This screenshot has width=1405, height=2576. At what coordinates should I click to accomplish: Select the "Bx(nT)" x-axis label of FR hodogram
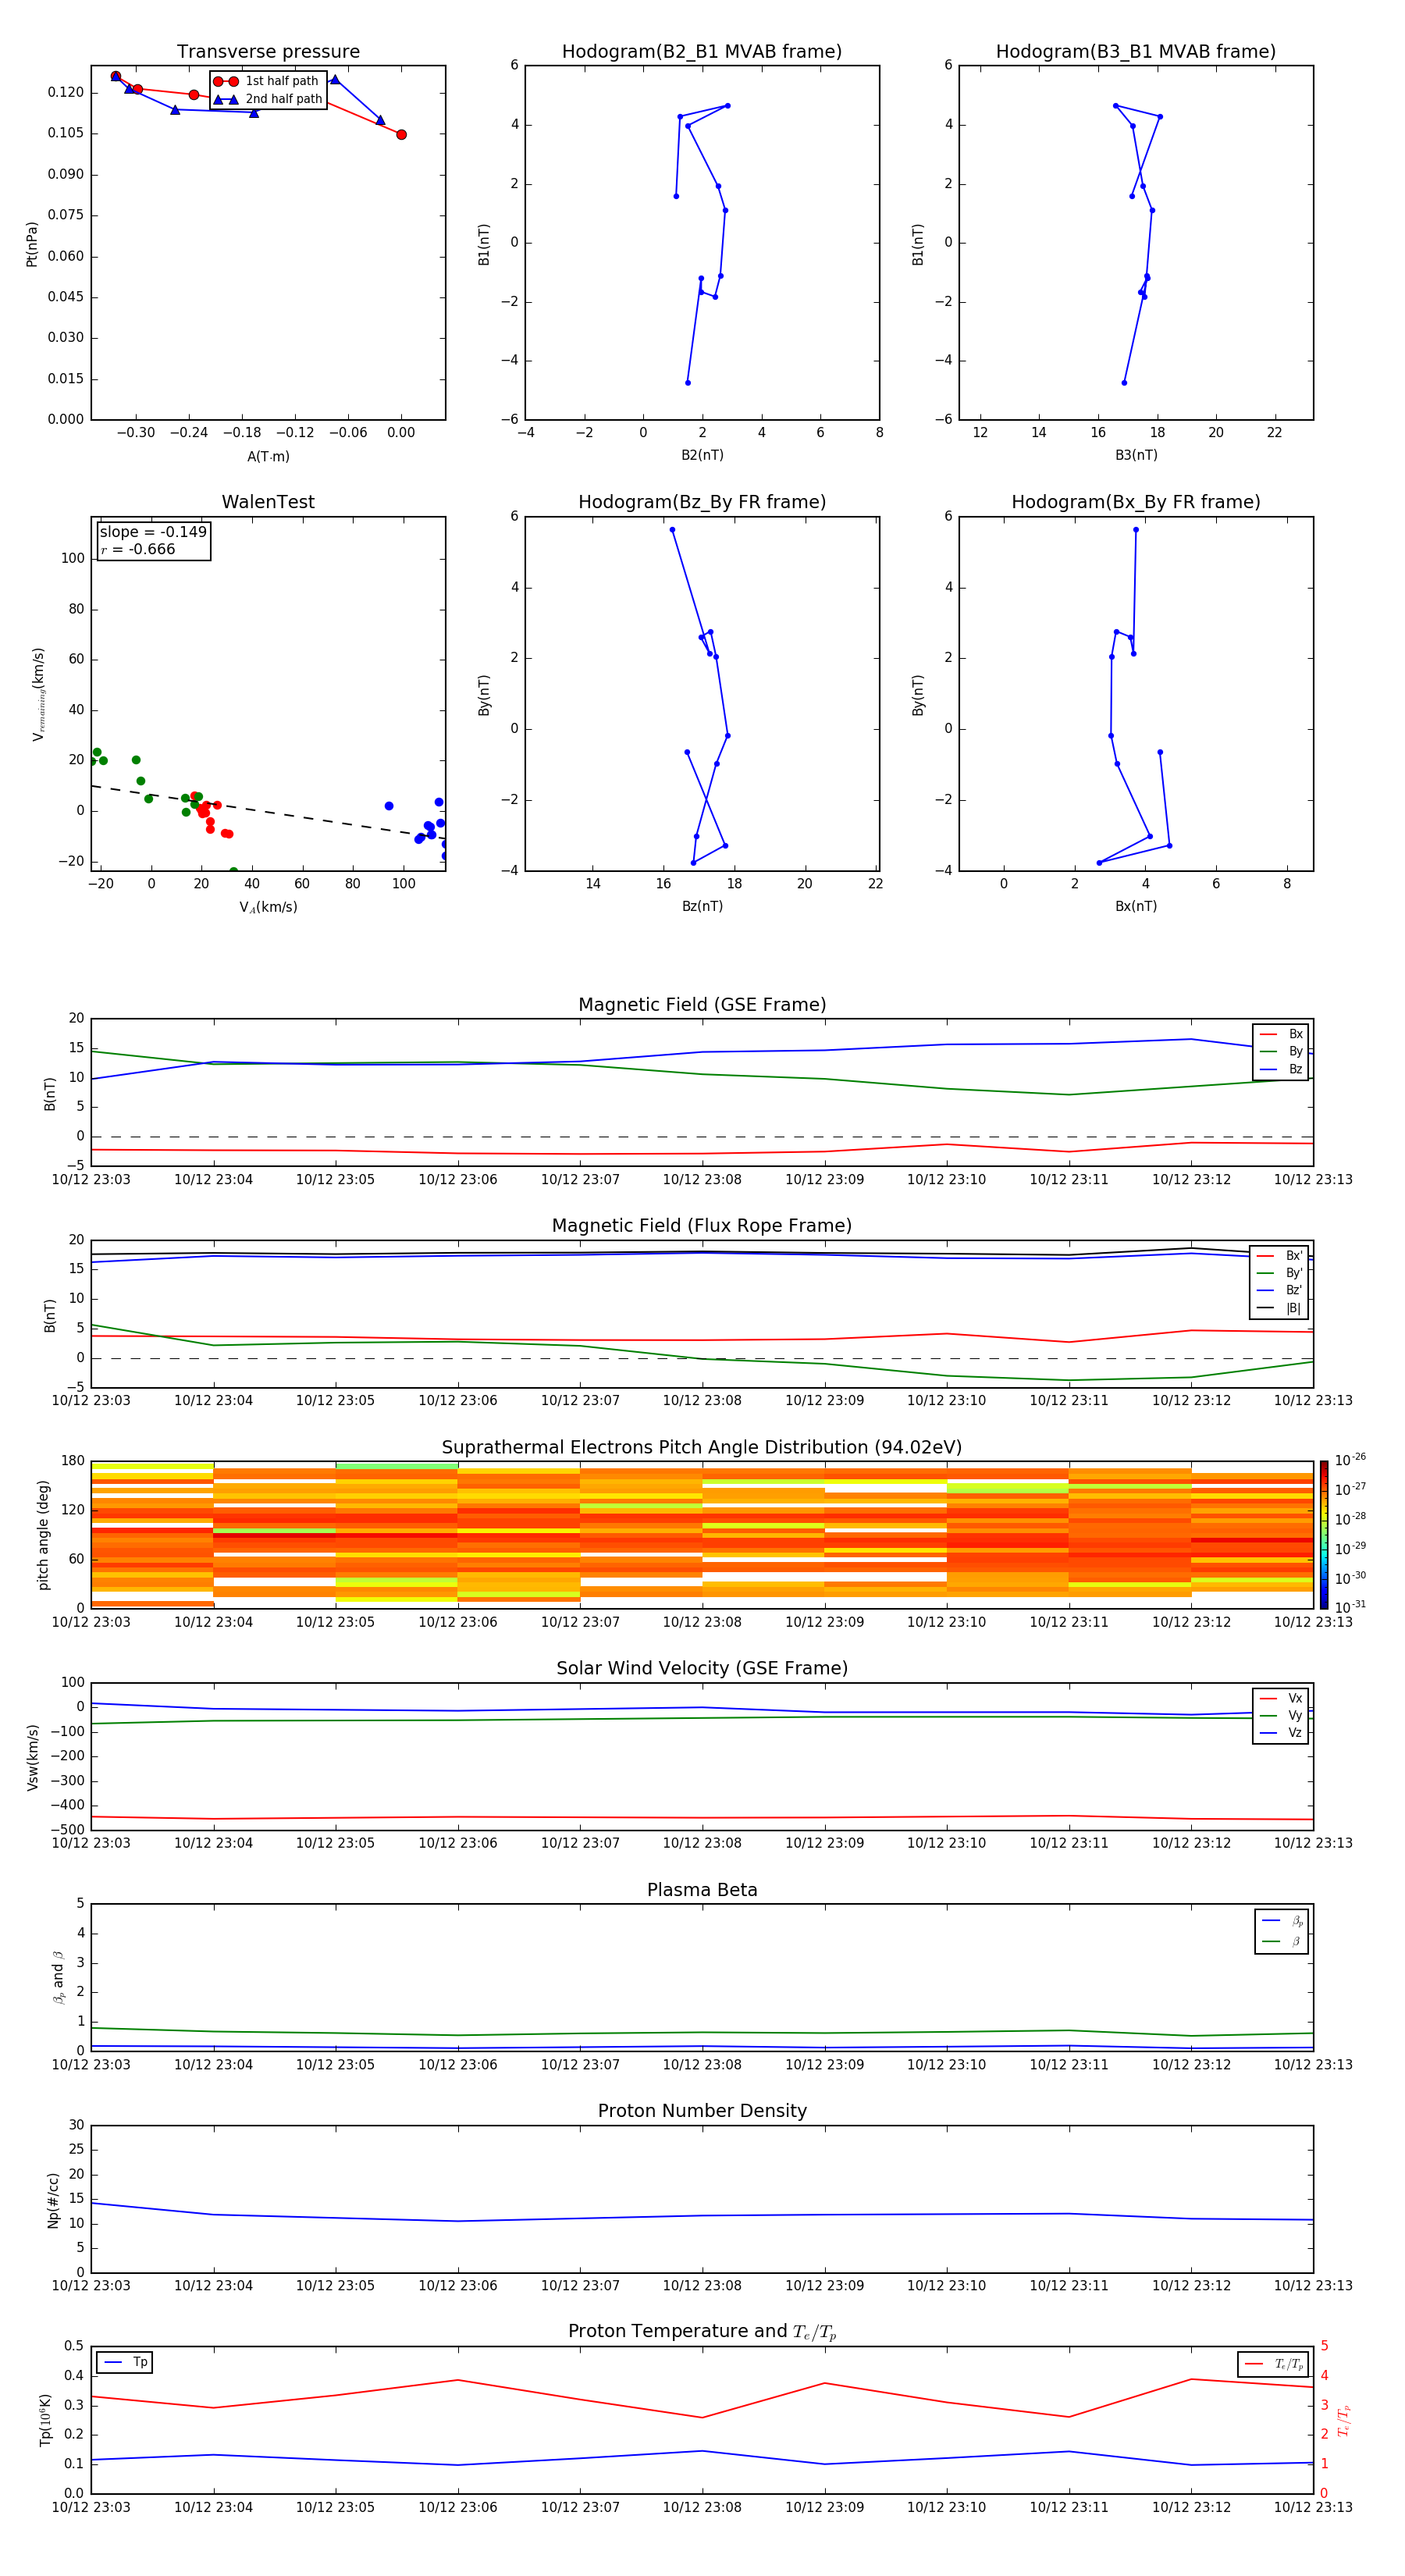pos(1136,907)
